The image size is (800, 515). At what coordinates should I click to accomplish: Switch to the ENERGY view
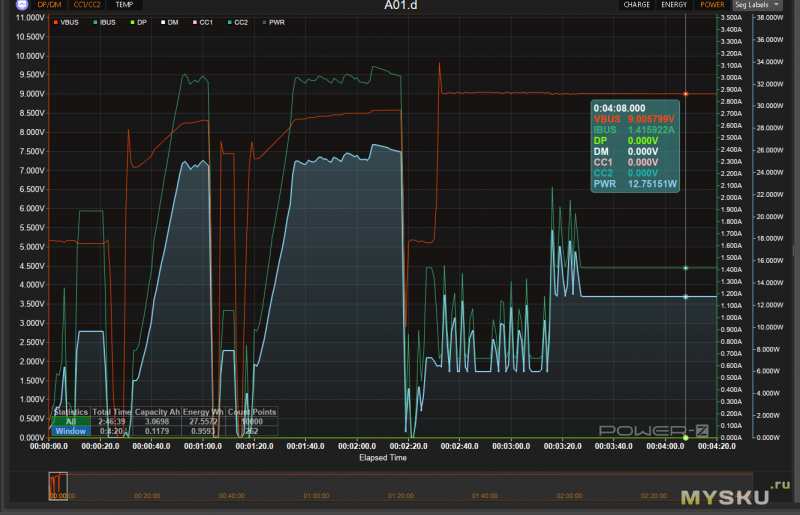674,5
